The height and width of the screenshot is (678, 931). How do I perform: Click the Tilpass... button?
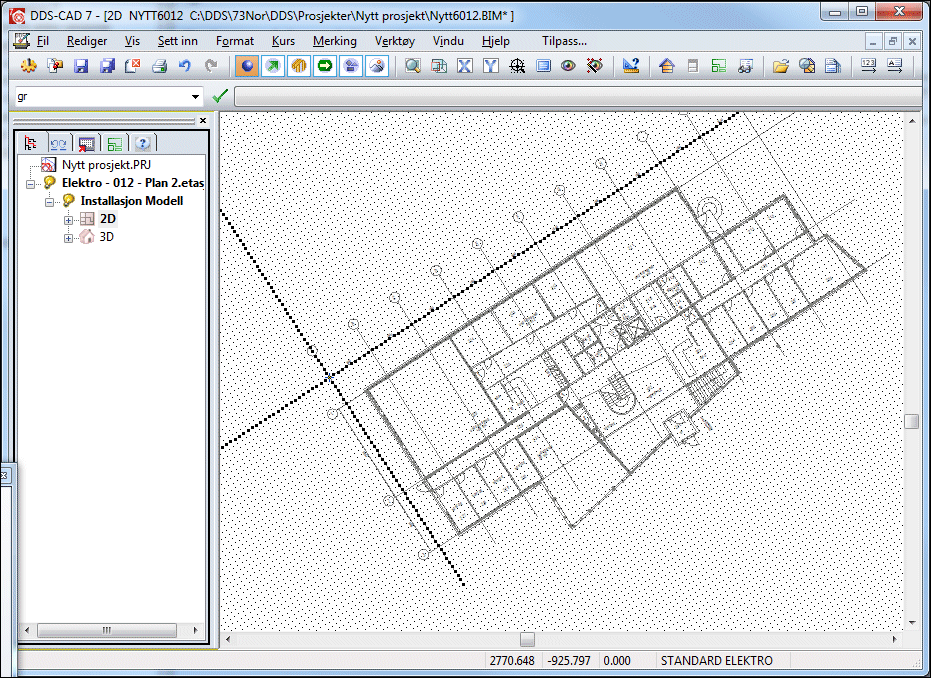[564, 41]
